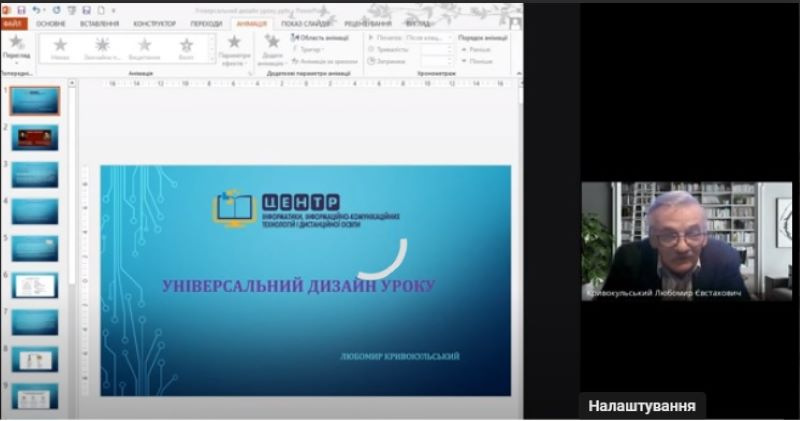The height and width of the screenshot is (421, 800).
Task: Click the Затримка delay field
Action: pyautogui.click(x=436, y=61)
